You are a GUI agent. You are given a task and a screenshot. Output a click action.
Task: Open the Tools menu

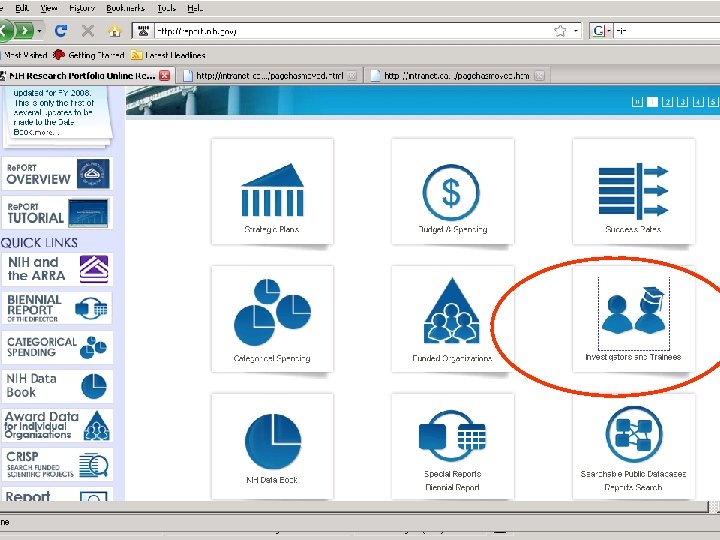[x=167, y=8]
